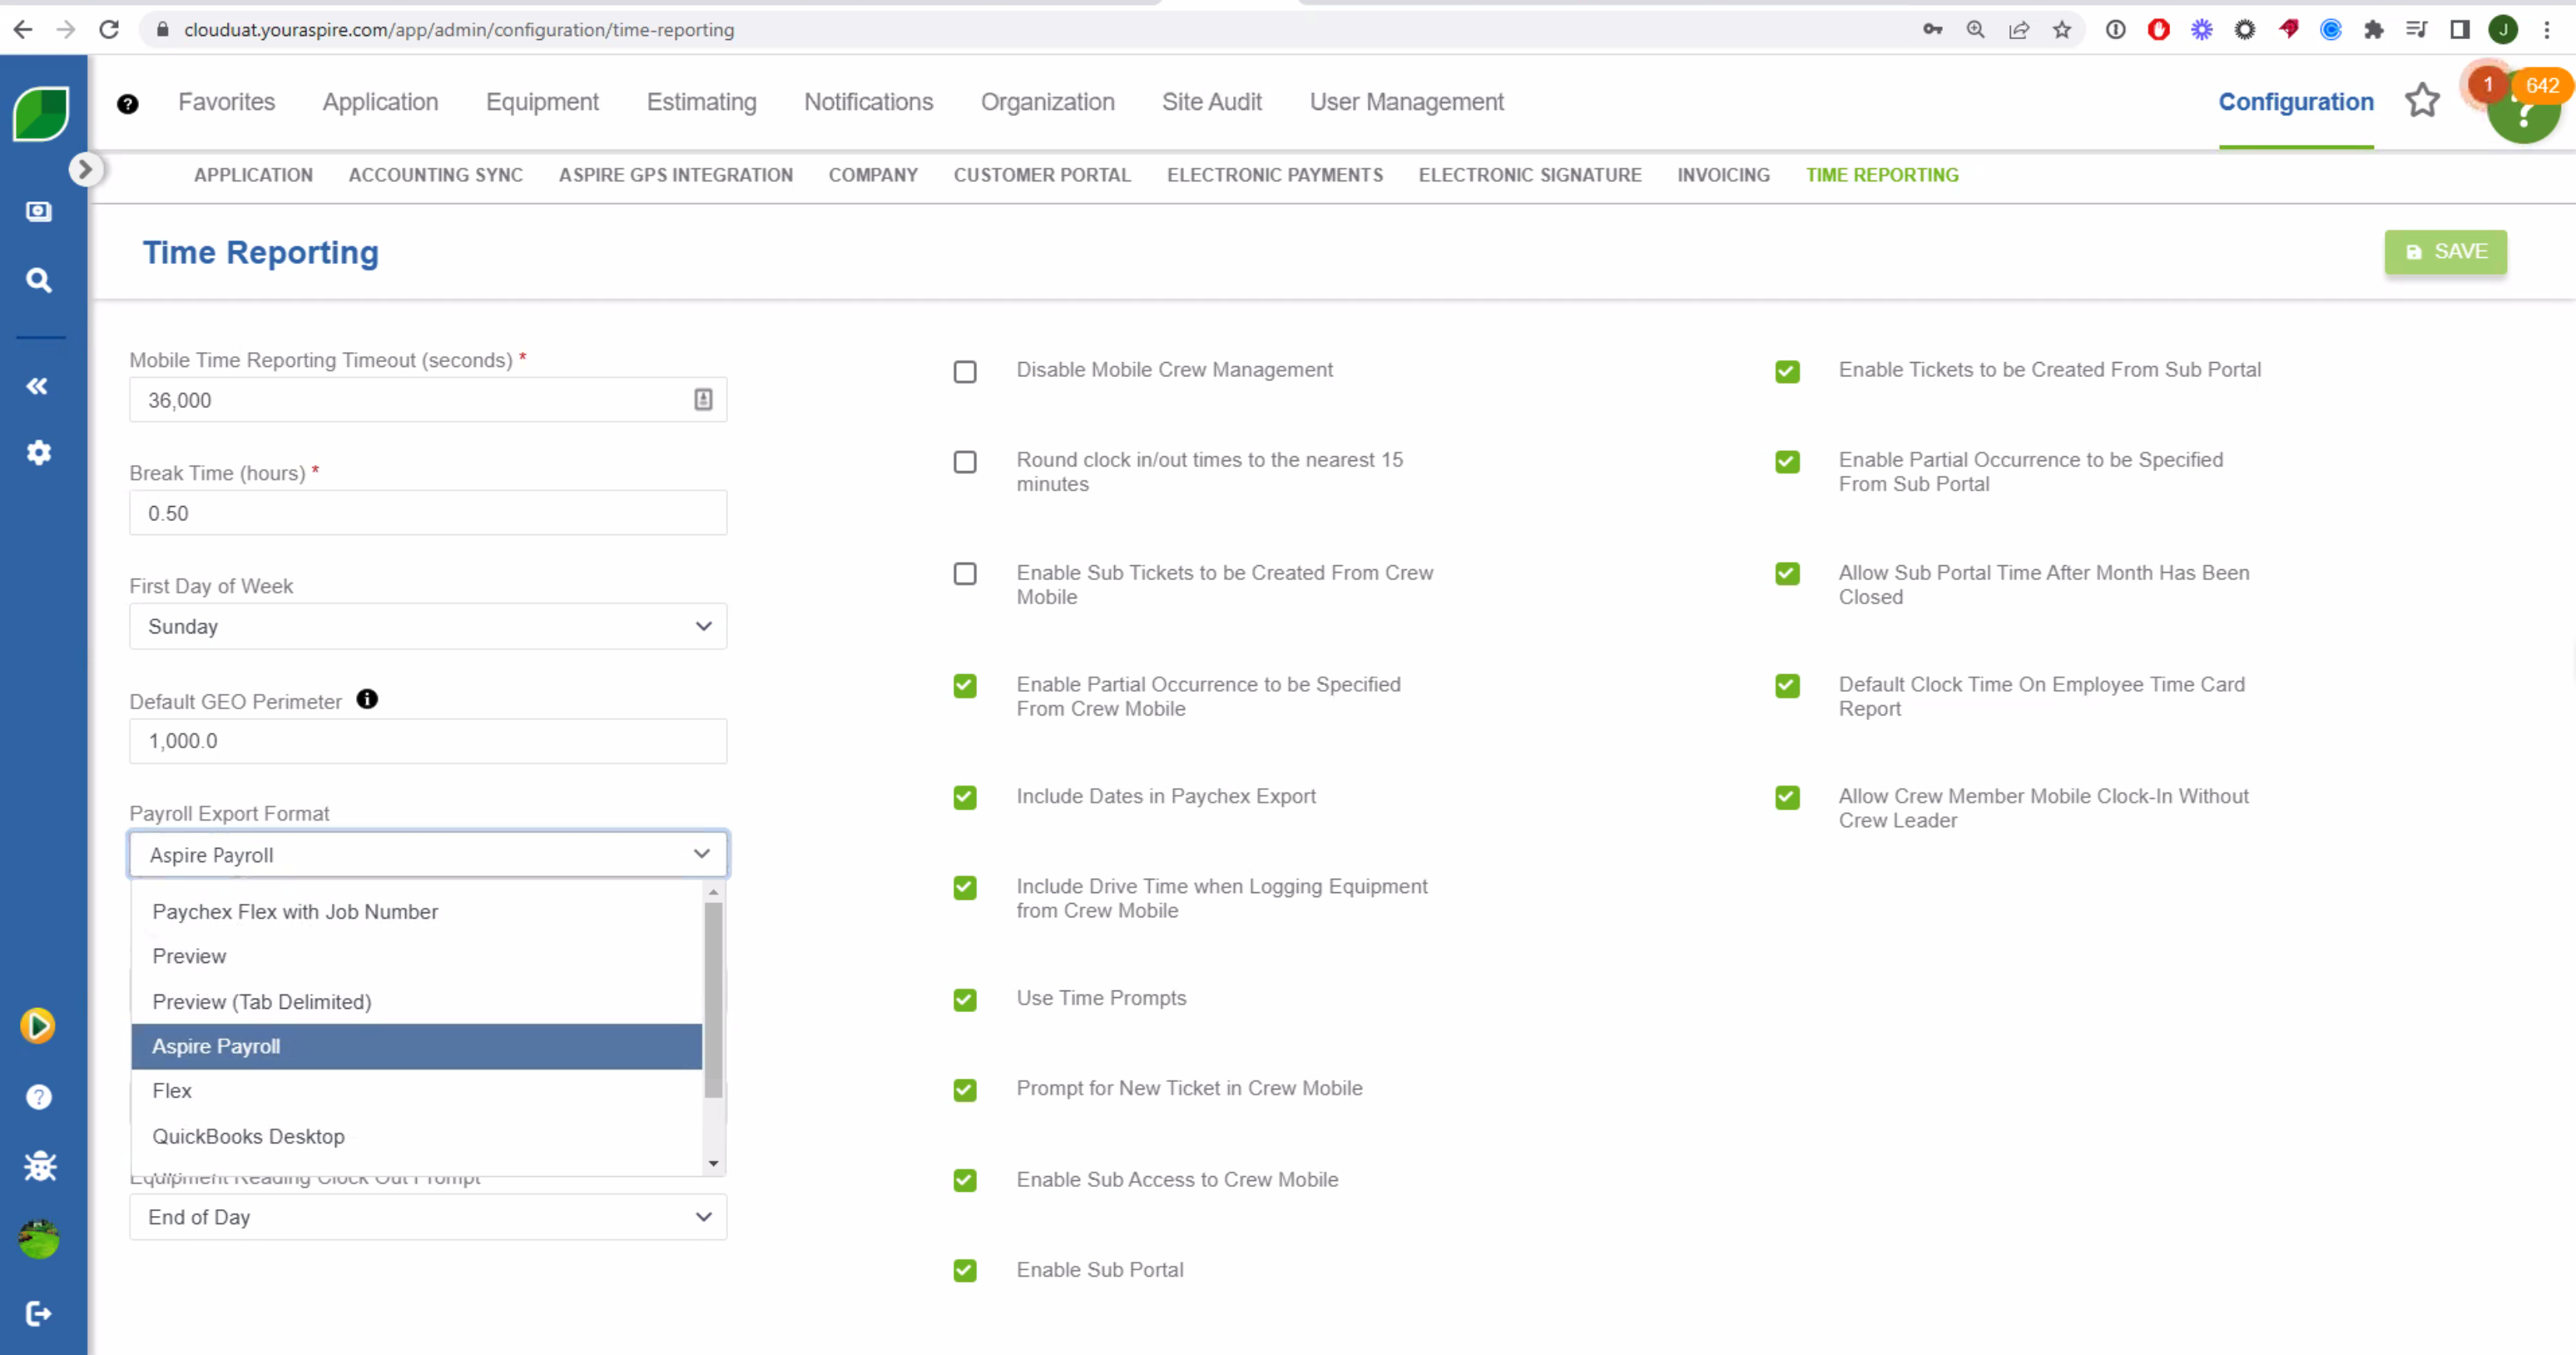
Task: Check Disable Mobile Crew Management
Action: click(965, 372)
